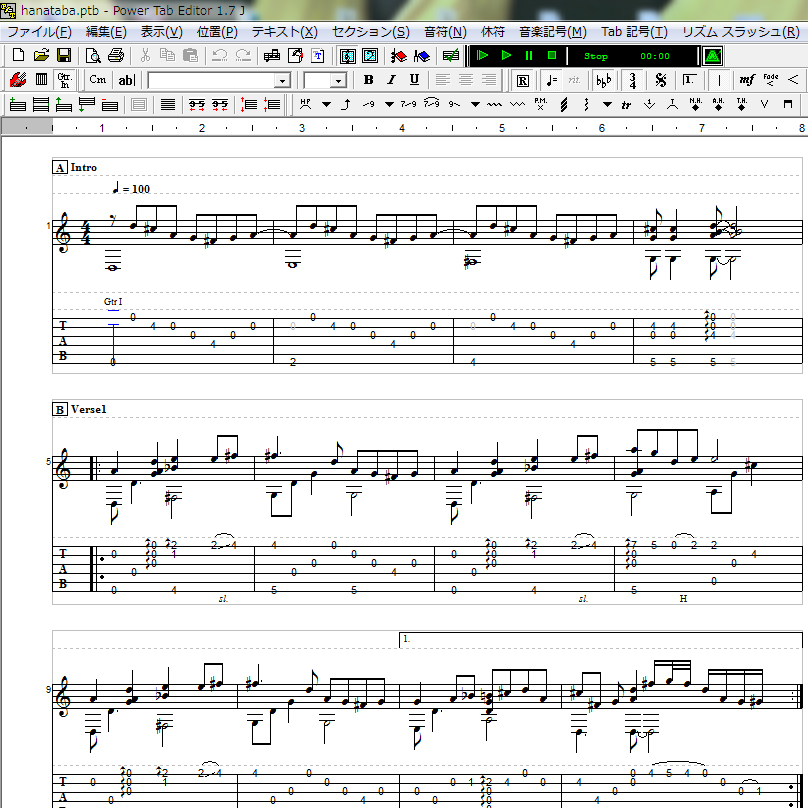Start playback from current position
This screenshot has width=808, height=808.
click(x=506, y=55)
